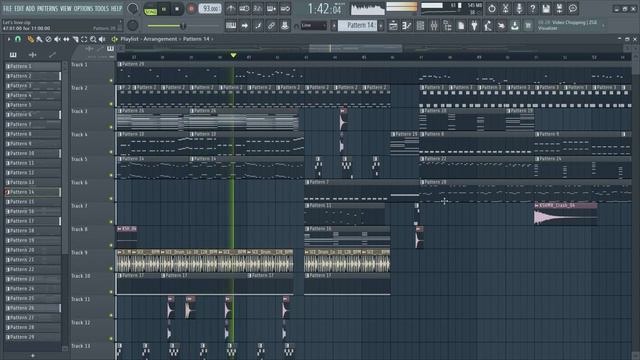Select Pattern 10 in the picker list
Image resolution: width=640 pixels, height=360 pixels.
coord(33,153)
